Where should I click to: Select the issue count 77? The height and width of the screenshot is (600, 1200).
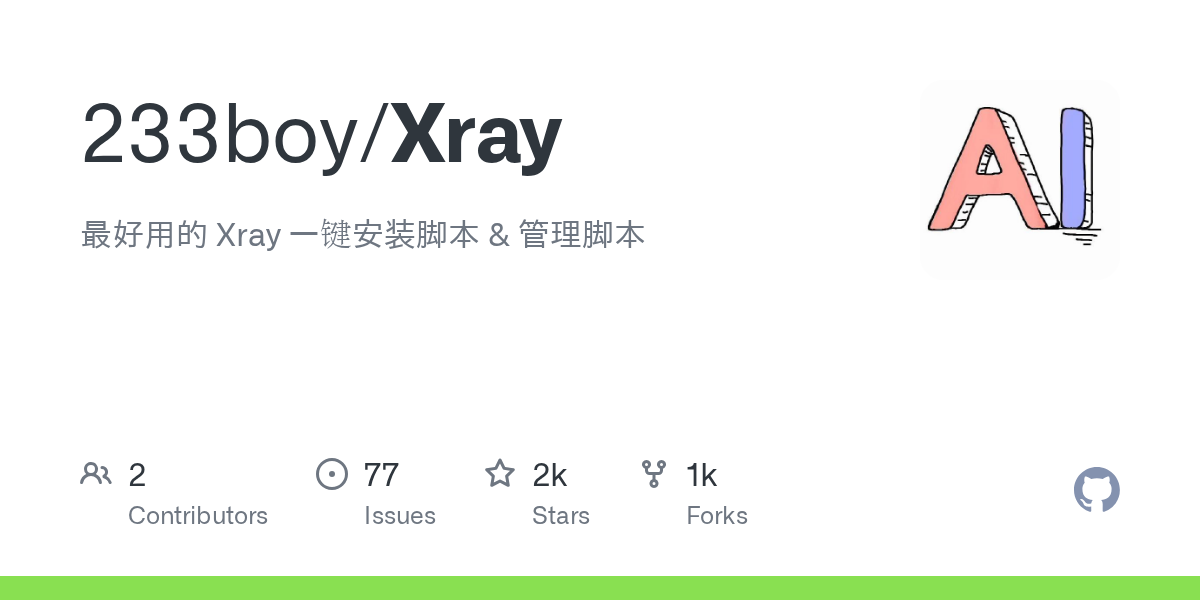(381, 475)
